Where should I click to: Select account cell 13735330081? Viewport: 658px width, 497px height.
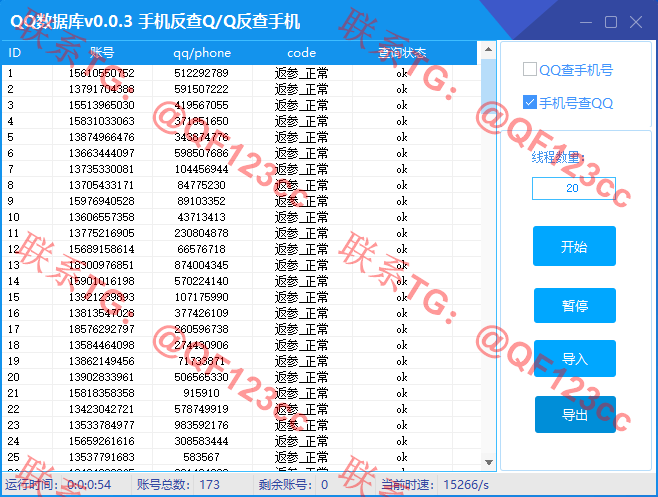[102, 169]
